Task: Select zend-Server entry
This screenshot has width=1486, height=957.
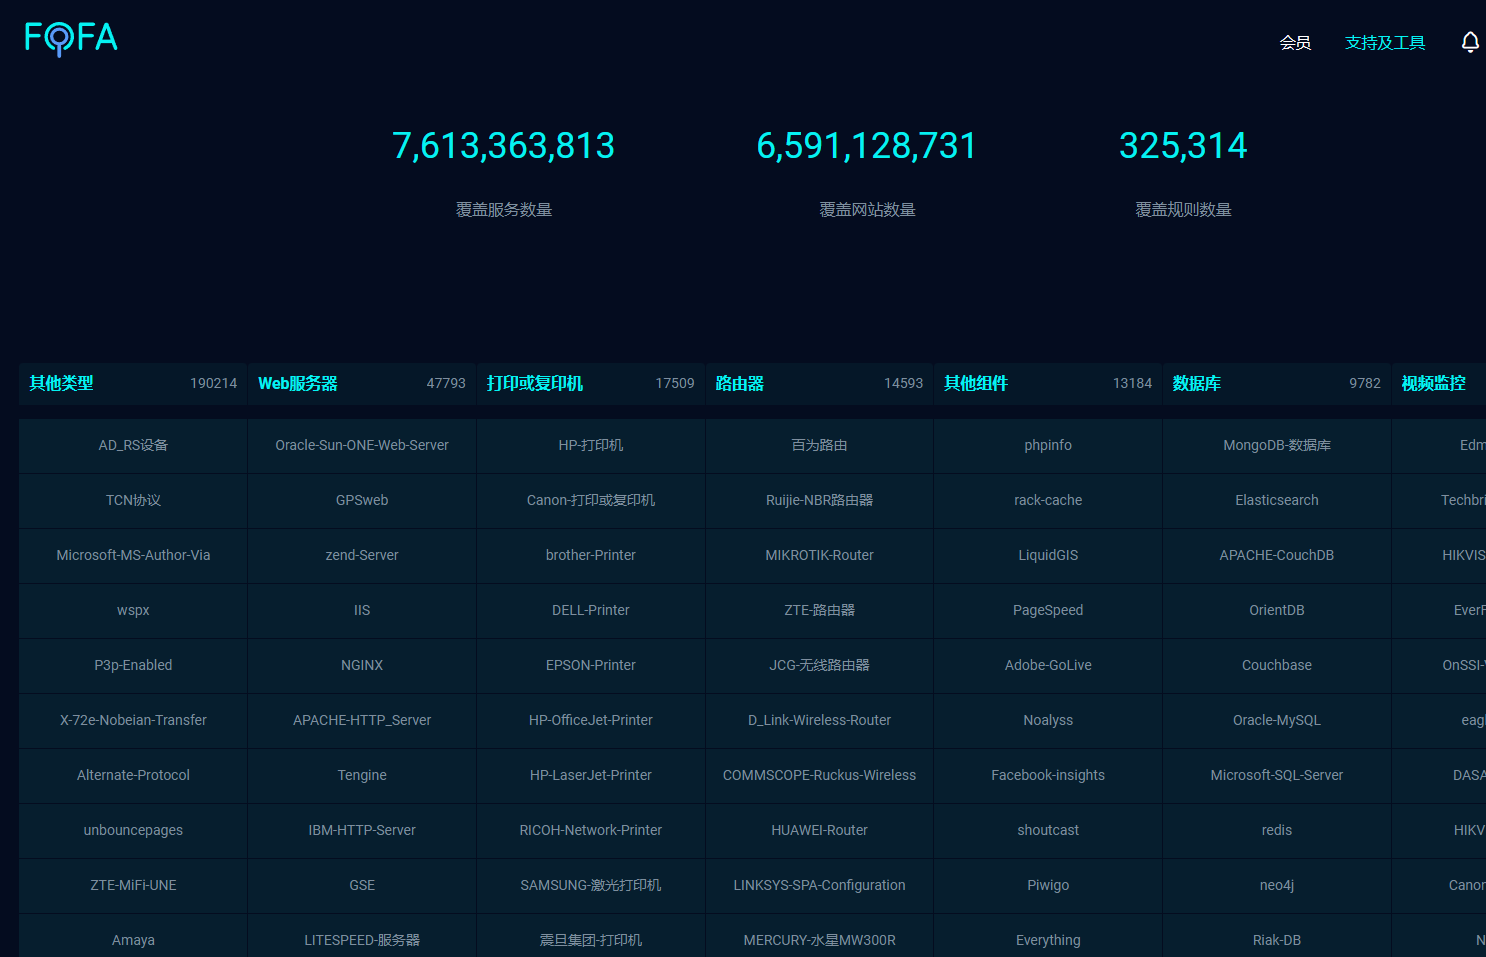Action: (362, 555)
